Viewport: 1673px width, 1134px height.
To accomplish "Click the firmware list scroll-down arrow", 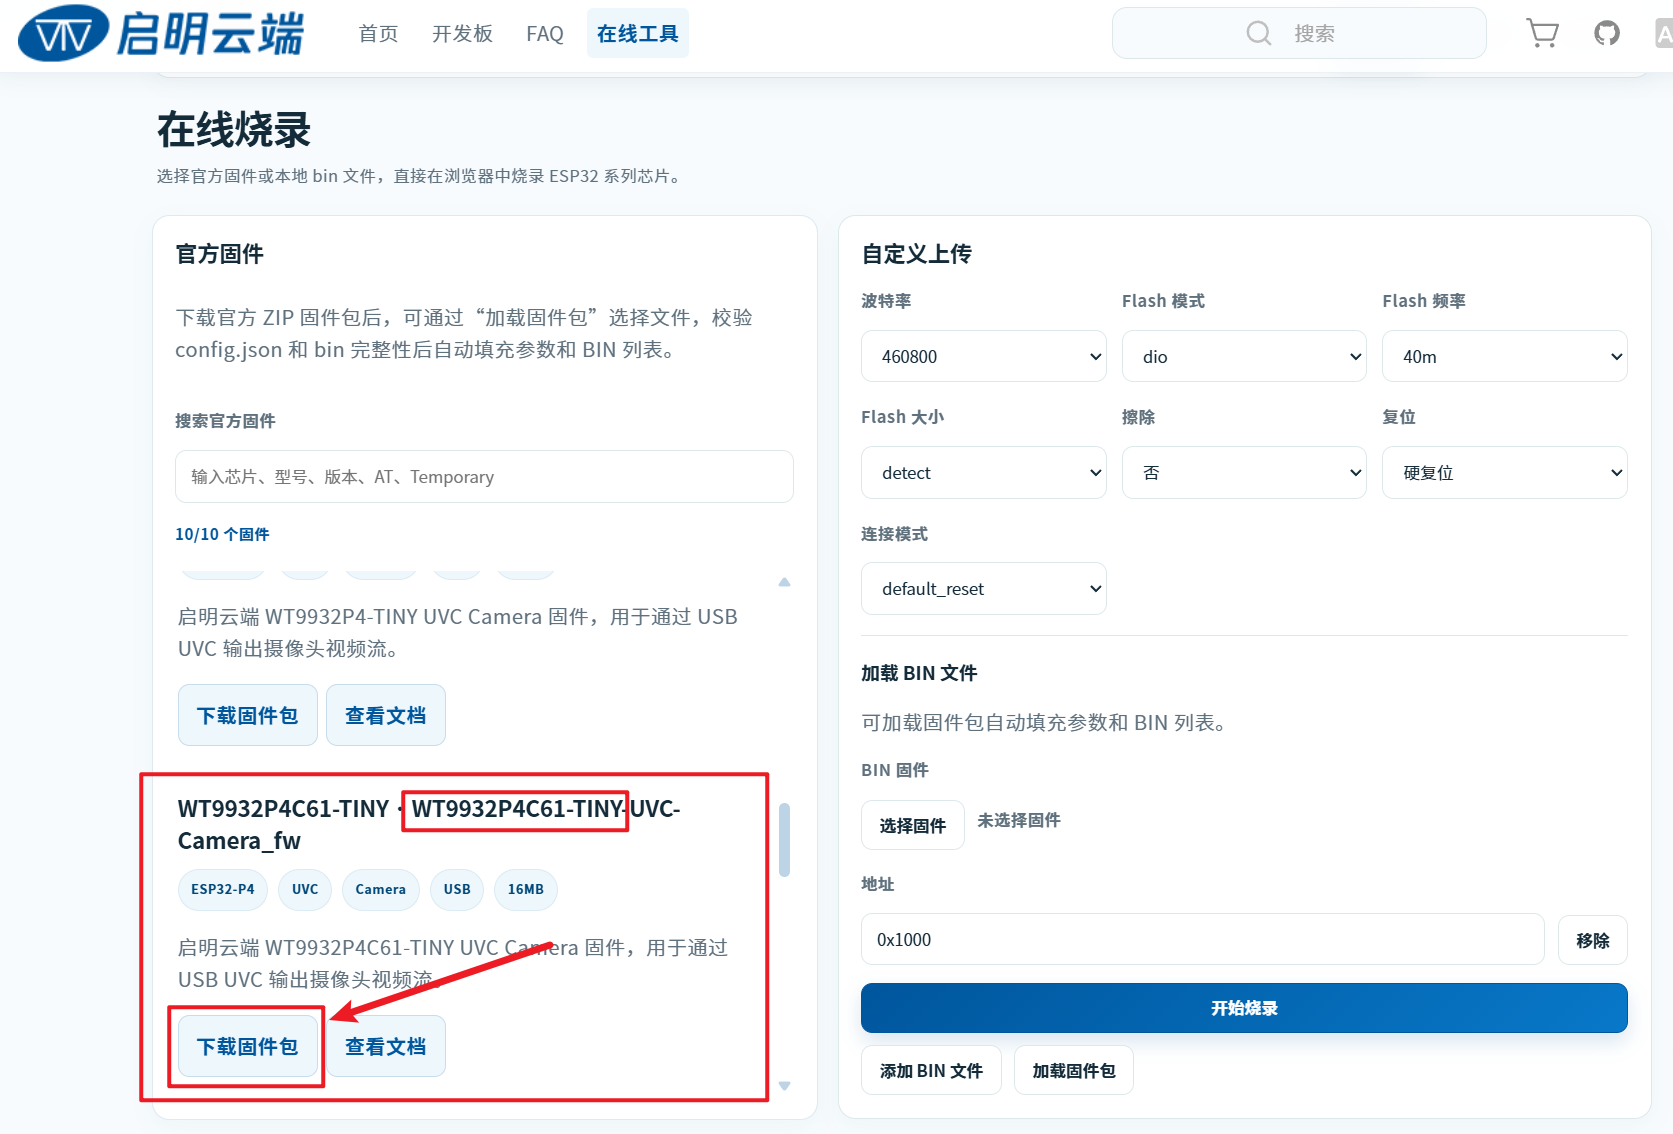I will [x=785, y=1086].
